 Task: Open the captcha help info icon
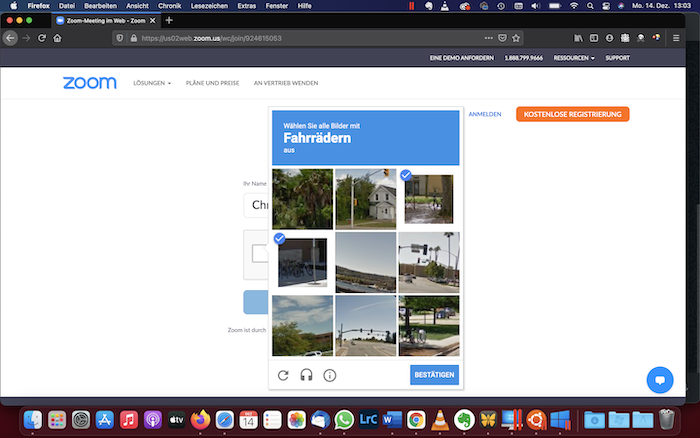(x=329, y=375)
